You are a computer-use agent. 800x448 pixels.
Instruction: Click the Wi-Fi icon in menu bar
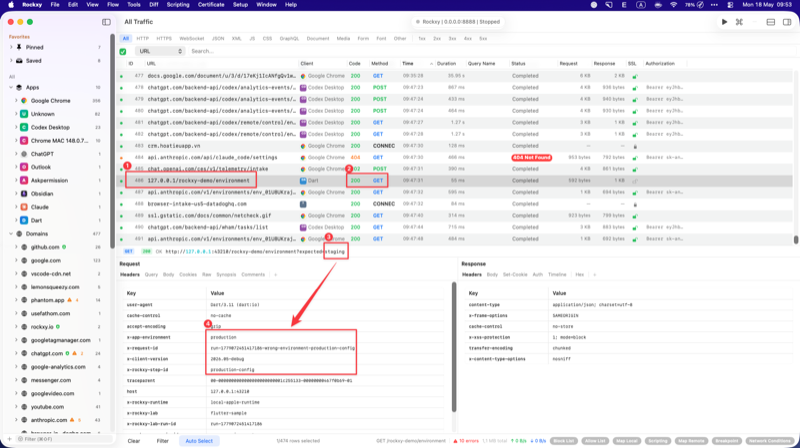tap(673, 5)
